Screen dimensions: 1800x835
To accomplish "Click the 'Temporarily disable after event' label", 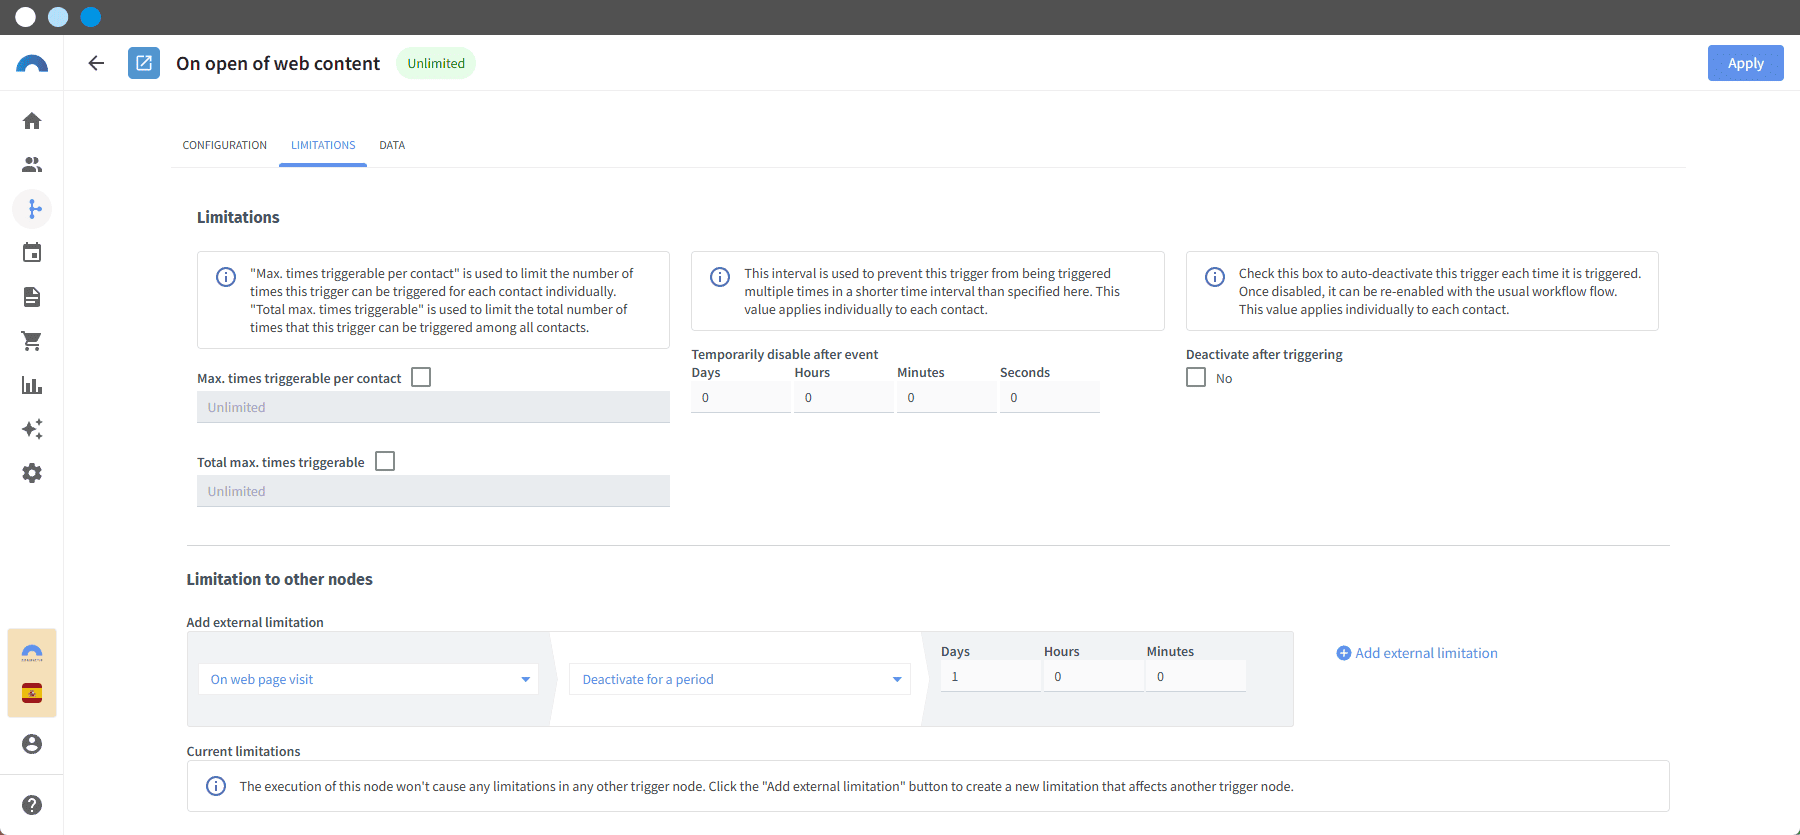I will pos(784,354).
